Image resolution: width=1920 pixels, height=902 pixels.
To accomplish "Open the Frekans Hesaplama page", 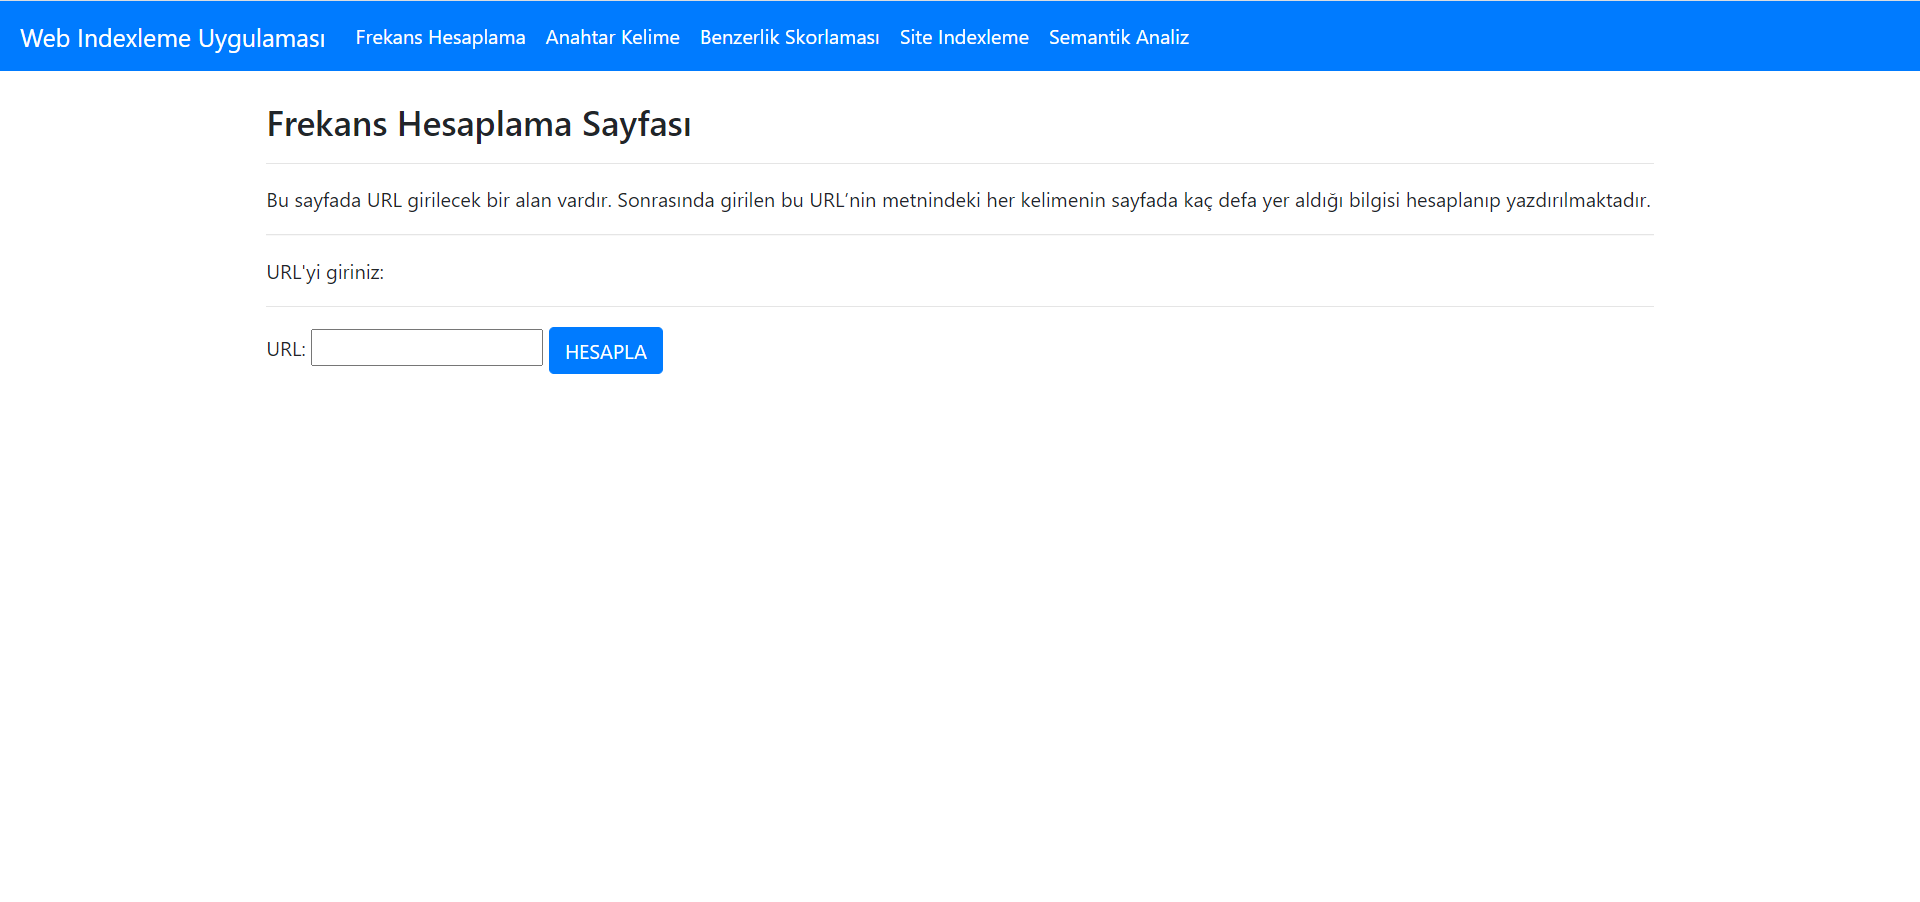I will (x=440, y=37).
